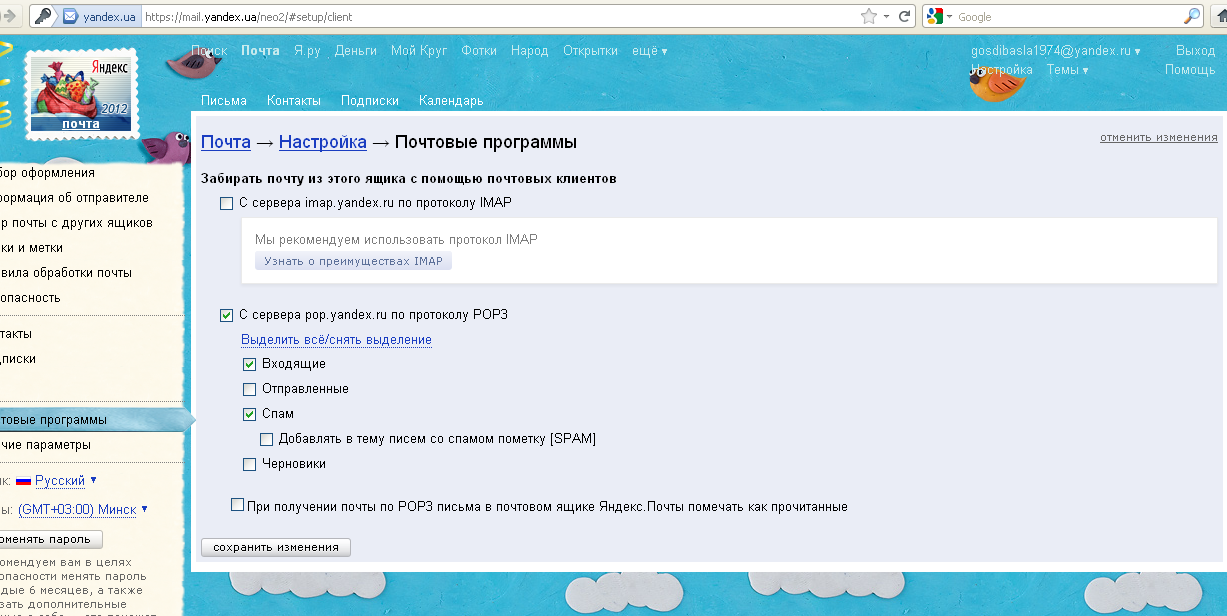Viewport: 1227px width, 616px height.
Task: Open Фотки service link
Action: 479,51
